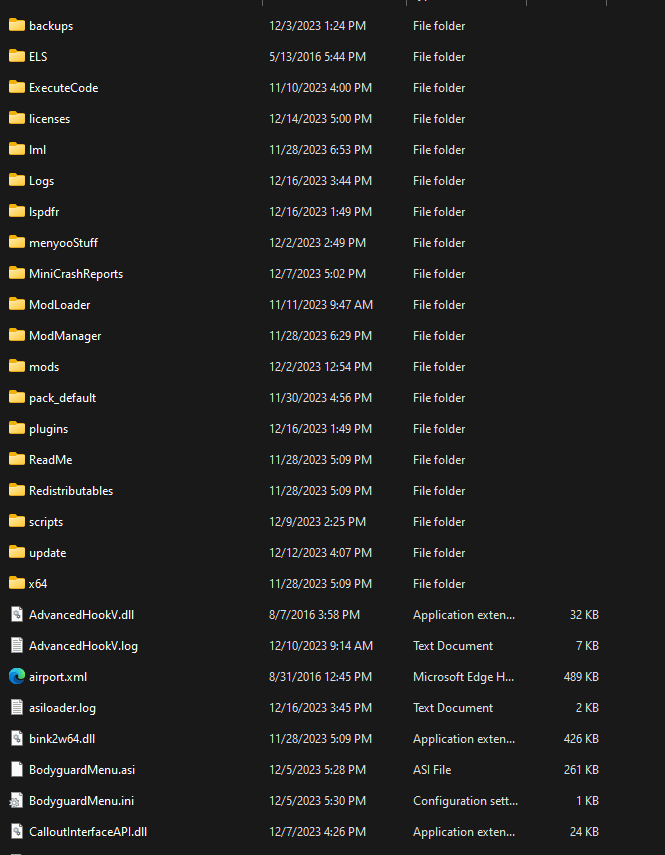Select the lml folder name
This screenshot has width=665, height=855.
coord(37,150)
